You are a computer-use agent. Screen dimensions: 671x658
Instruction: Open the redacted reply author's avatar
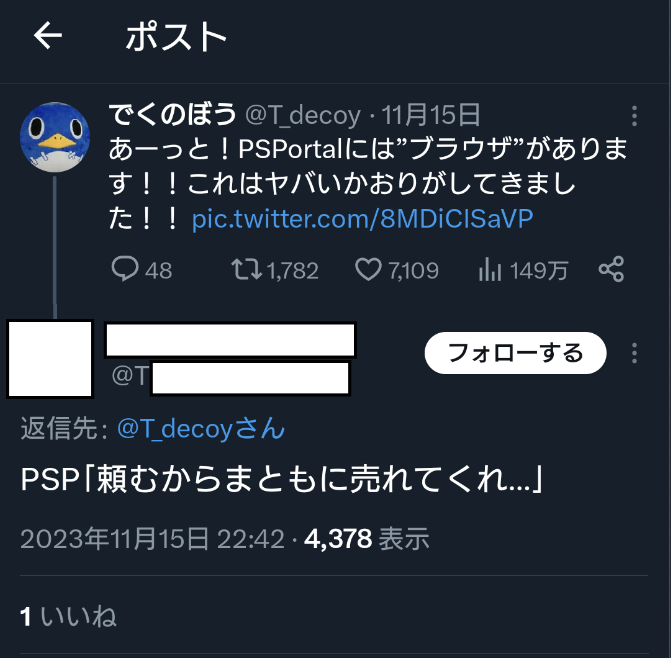[x=50, y=359]
